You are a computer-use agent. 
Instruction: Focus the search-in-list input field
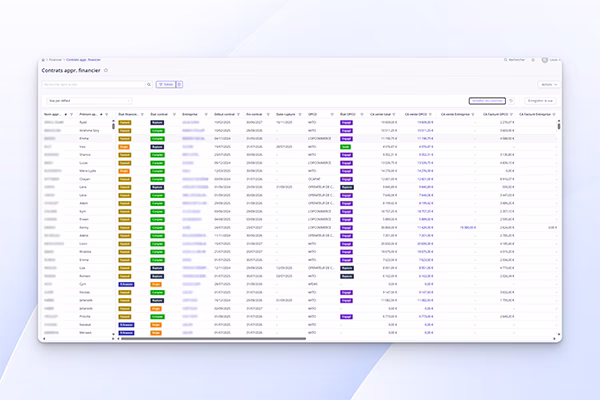pos(94,85)
